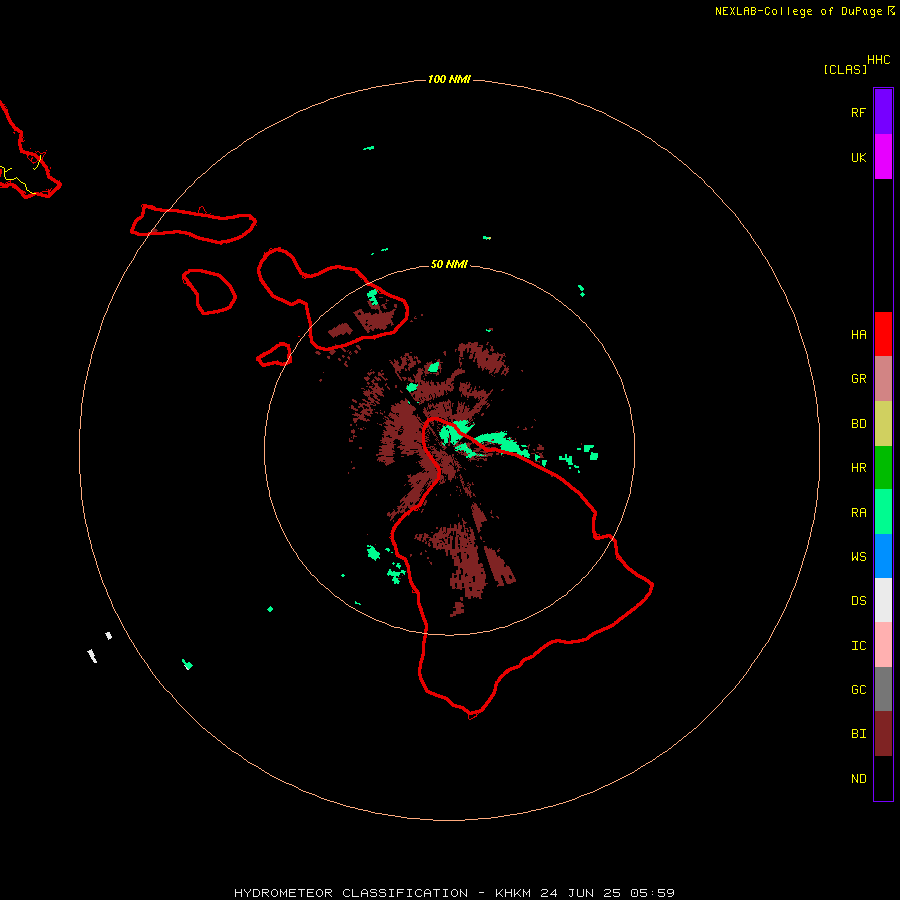The height and width of the screenshot is (900, 900).
Task: Pick the RA light green legend swatch
Action: click(883, 512)
